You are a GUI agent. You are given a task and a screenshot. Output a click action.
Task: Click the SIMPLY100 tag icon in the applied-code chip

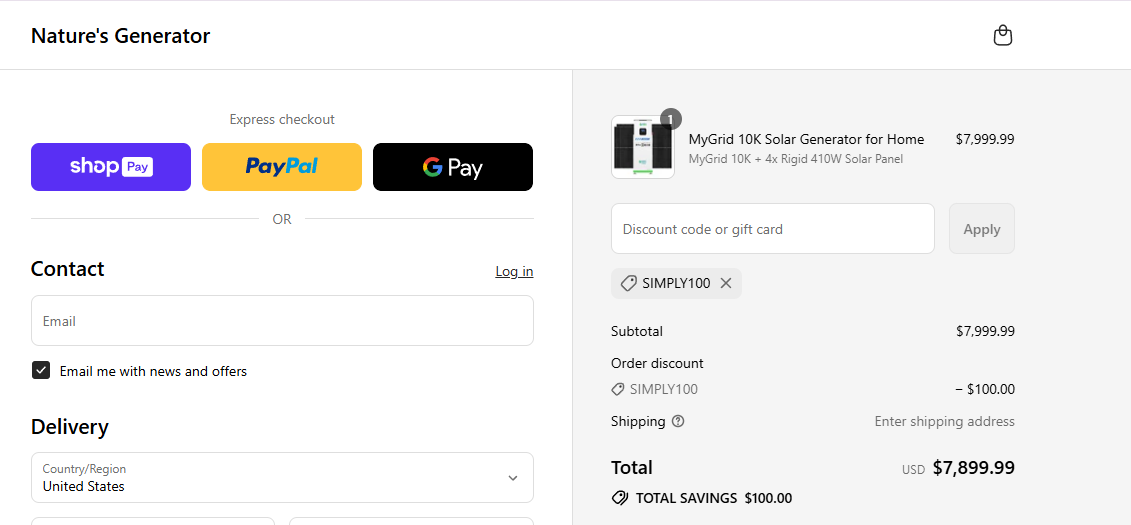(x=628, y=283)
